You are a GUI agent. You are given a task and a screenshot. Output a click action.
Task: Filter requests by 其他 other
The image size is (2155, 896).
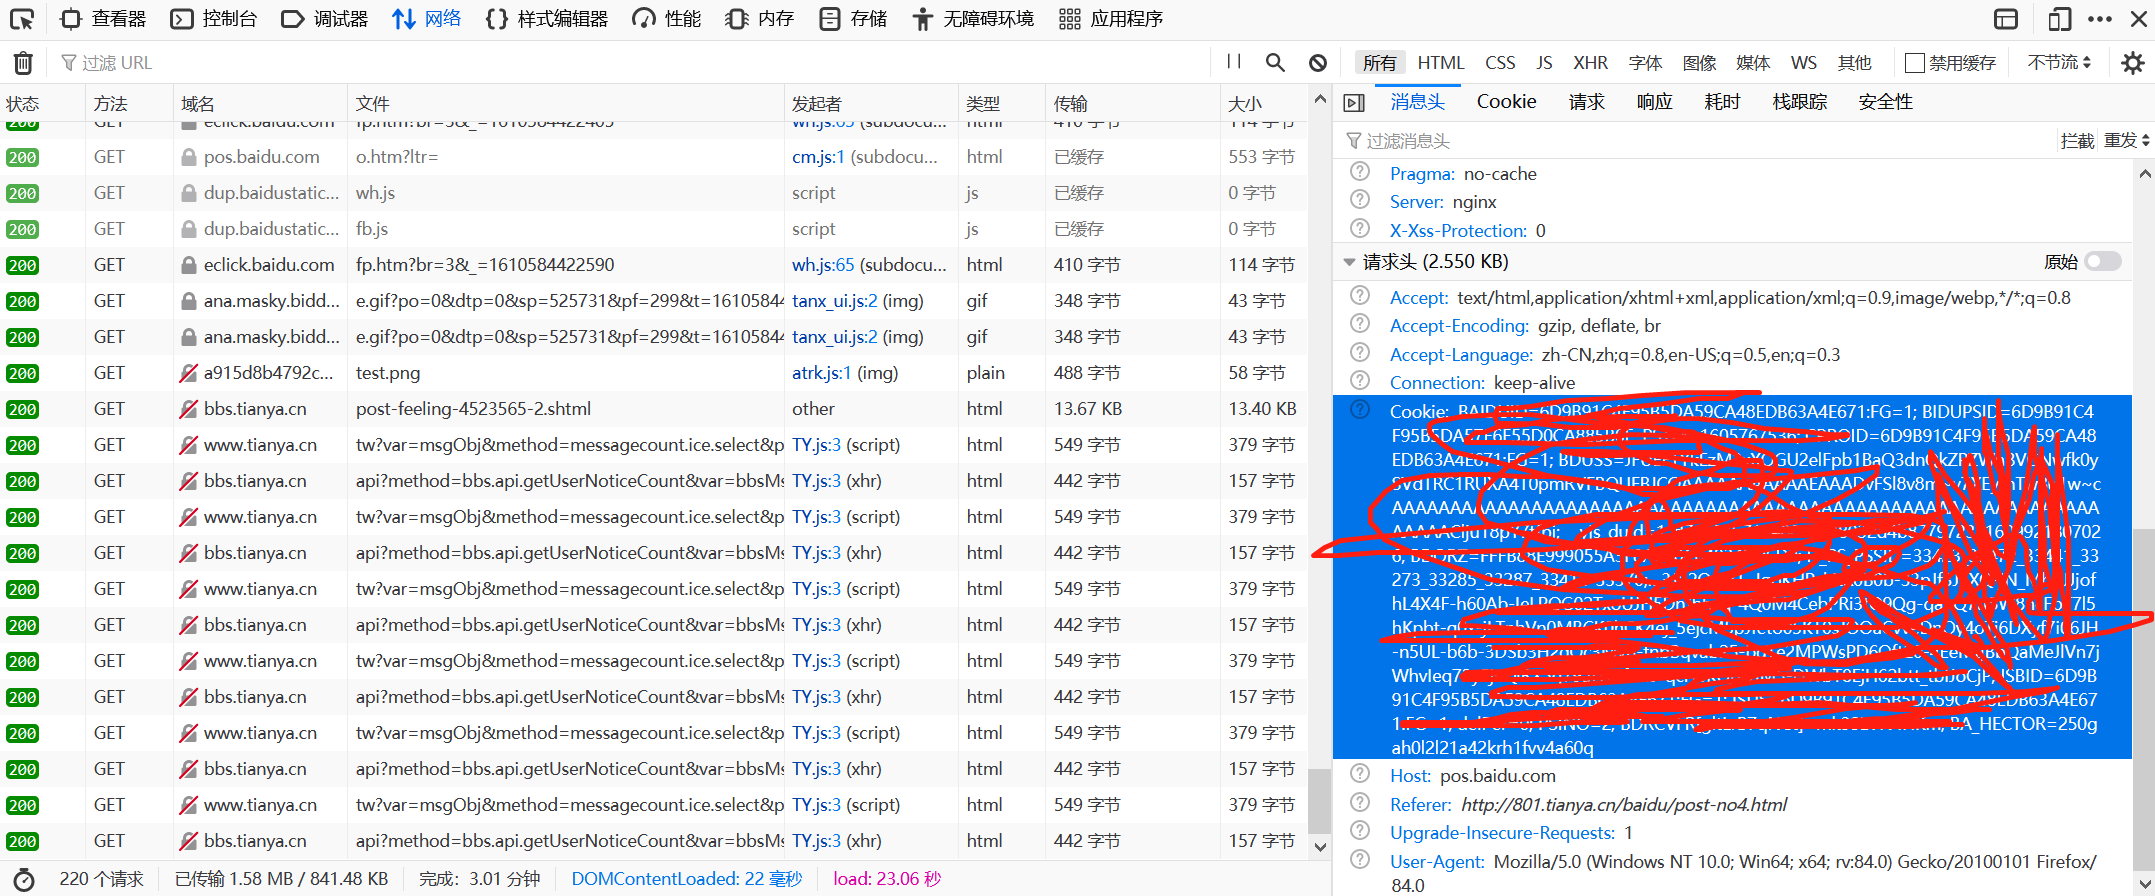click(1854, 62)
